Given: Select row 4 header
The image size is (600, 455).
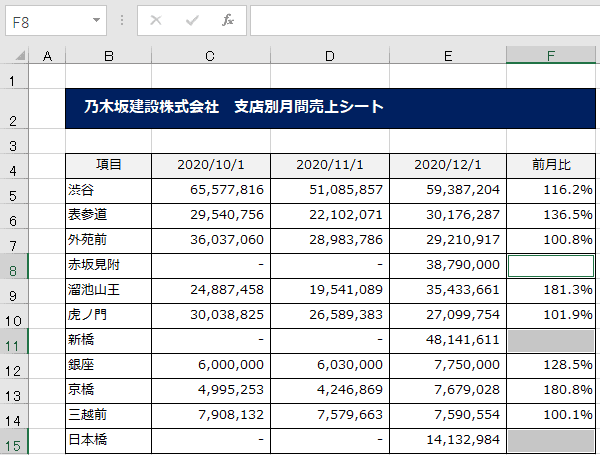Looking at the screenshot, I should 14,166.
